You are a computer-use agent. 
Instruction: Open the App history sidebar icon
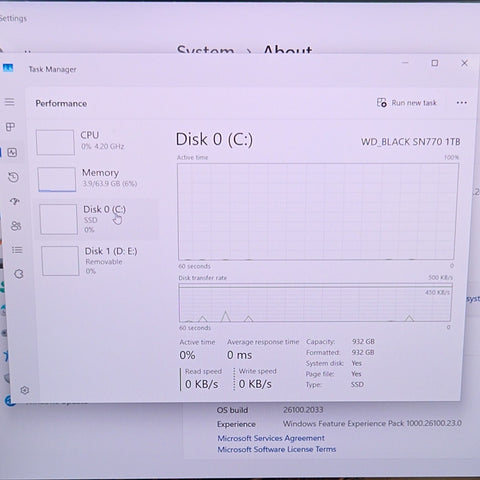[x=14, y=177]
